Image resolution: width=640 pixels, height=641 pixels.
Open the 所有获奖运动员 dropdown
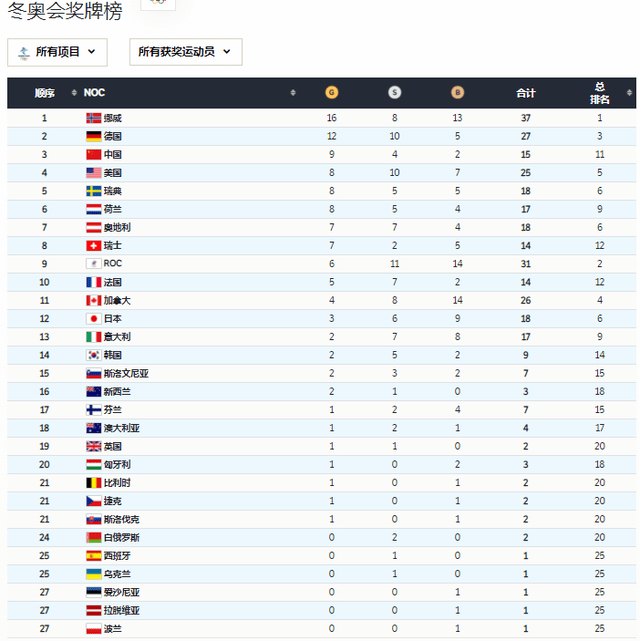[186, 52]
